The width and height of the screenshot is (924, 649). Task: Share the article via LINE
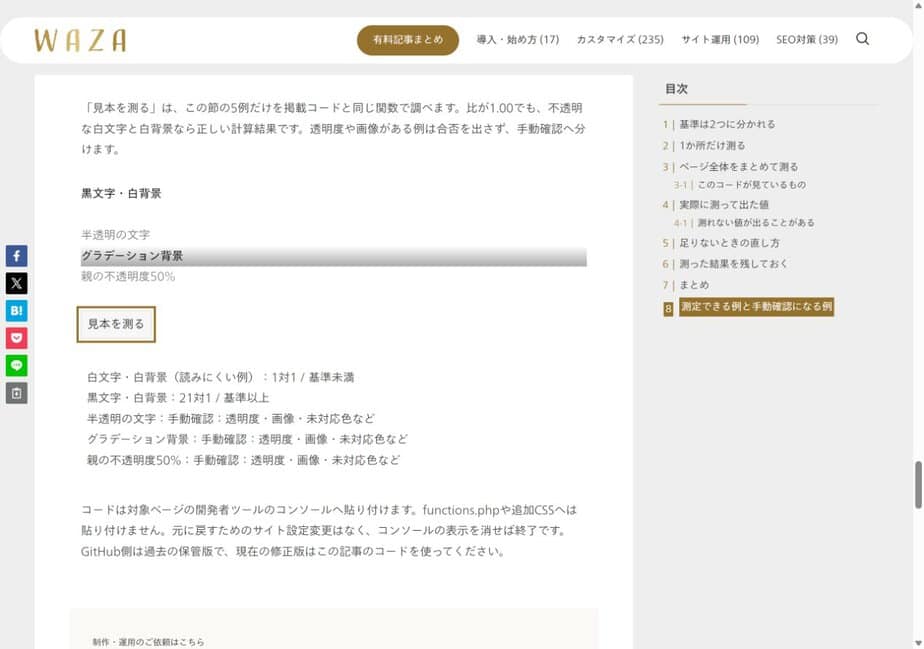click(x=16, y=365)
